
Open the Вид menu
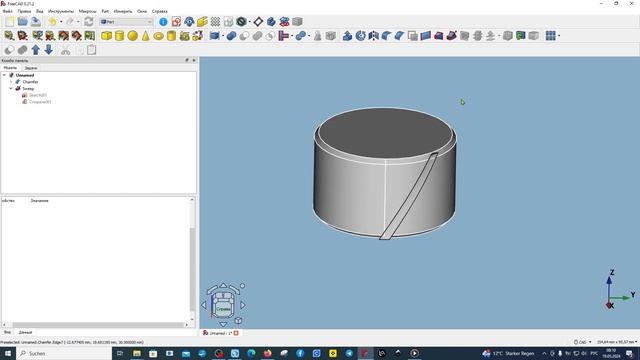pos(39,11)
